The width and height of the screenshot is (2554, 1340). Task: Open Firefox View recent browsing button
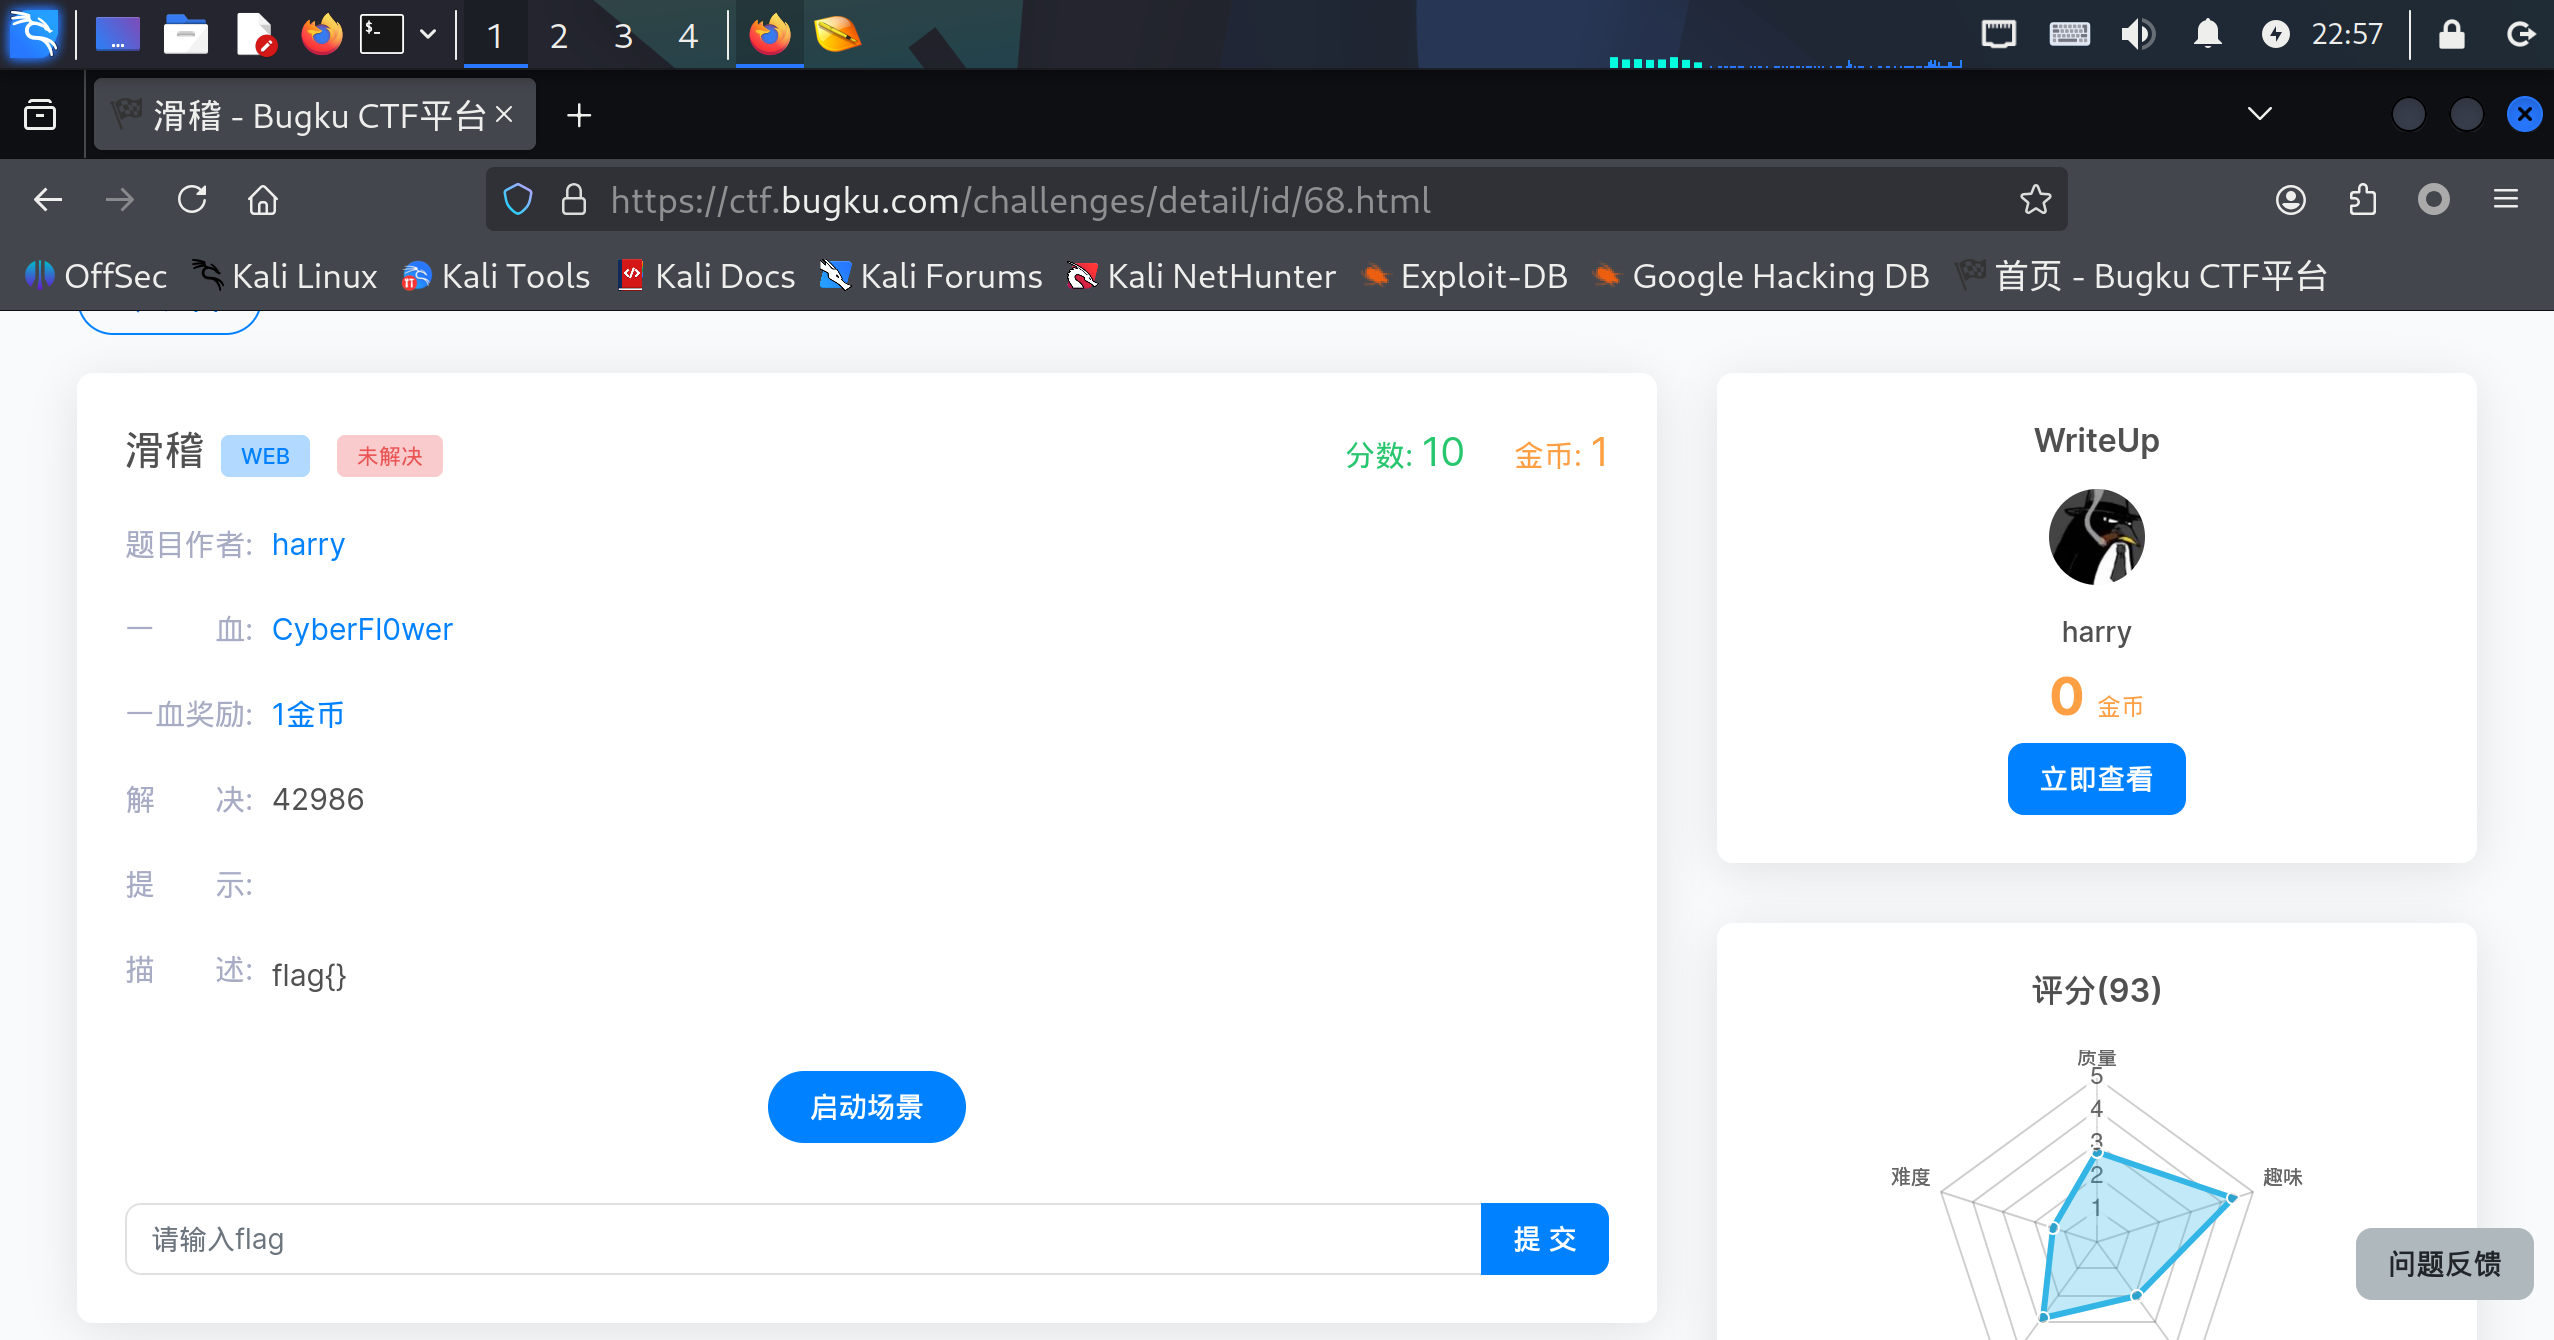(40, 115)
